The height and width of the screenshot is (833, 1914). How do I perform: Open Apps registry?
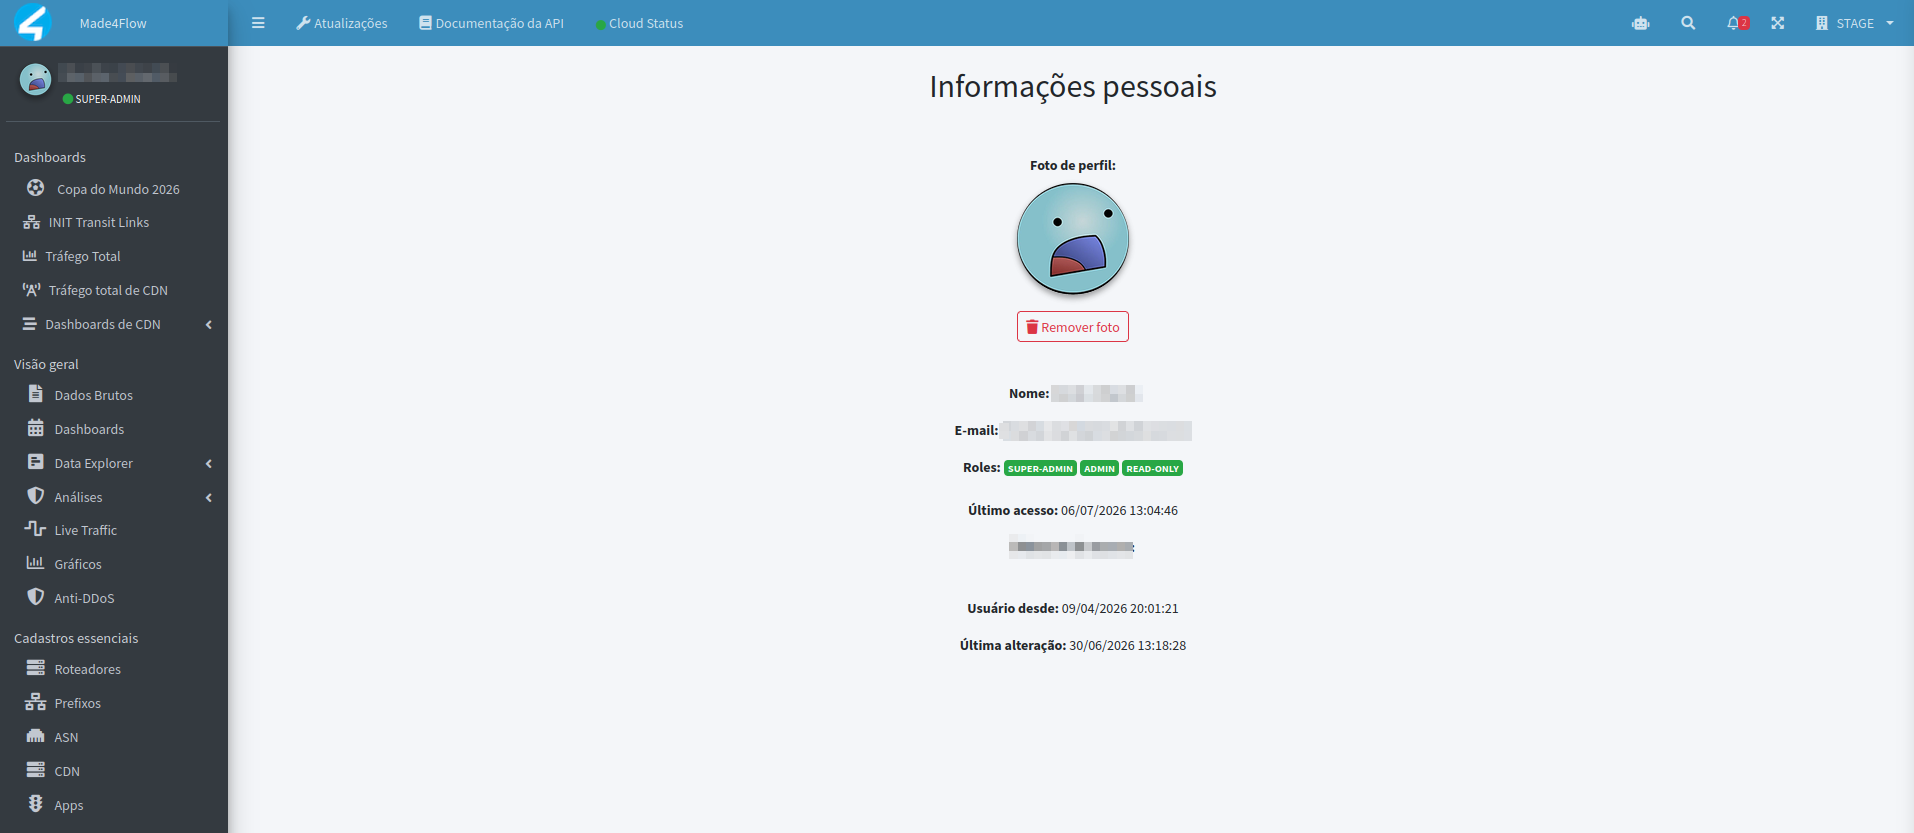(x=69, y=805)
